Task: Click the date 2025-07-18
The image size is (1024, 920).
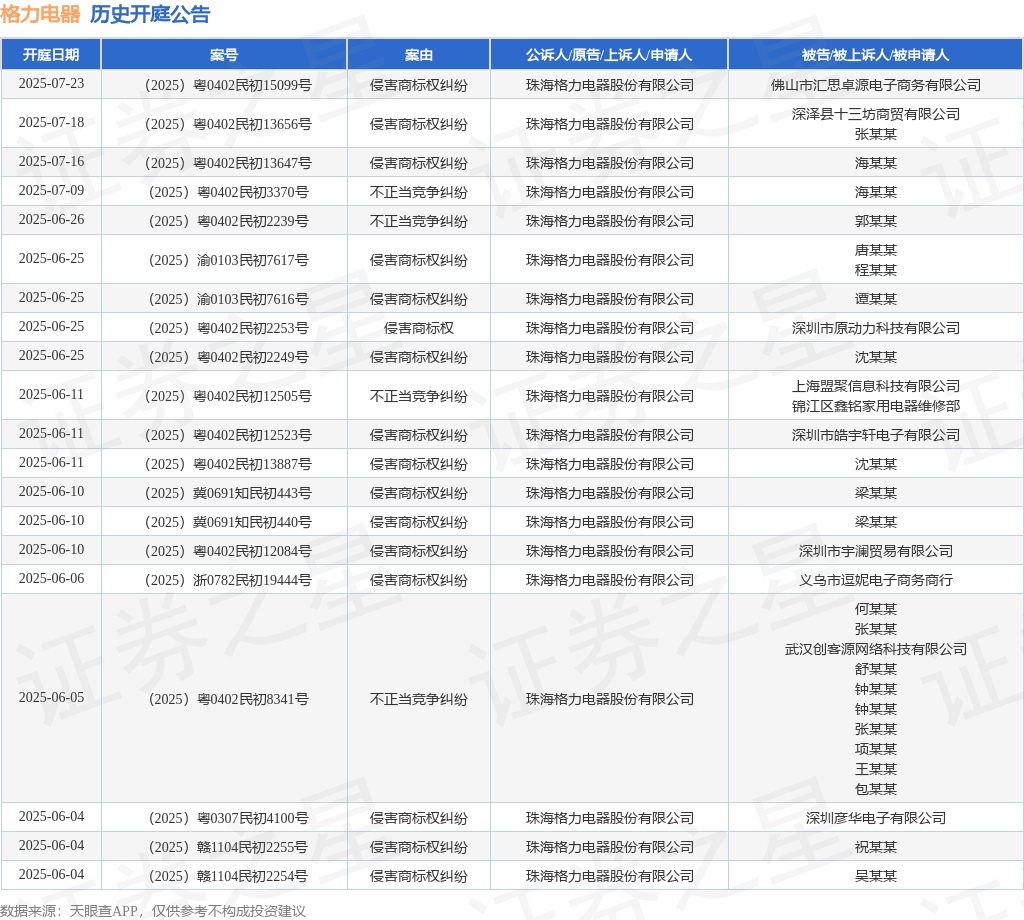Action: coord(51,123)
